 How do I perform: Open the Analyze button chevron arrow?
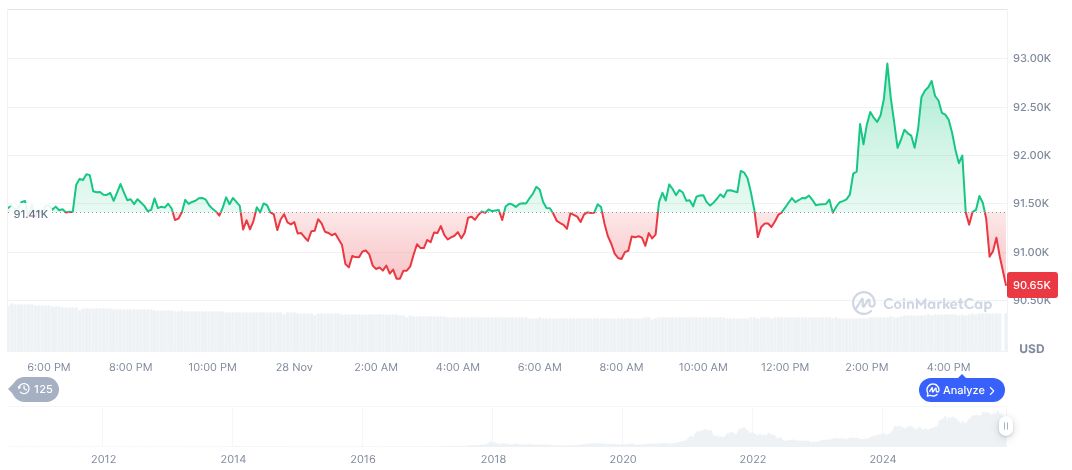[x=992, y=390]
